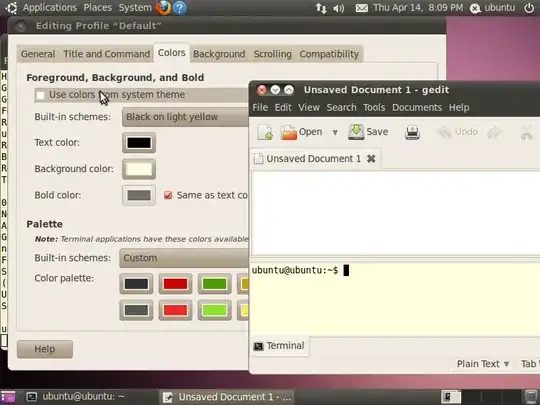The height and width of the screenshot is (405, 540).
Task: Expand the arrow next to Open button
Action: (335, 132)
